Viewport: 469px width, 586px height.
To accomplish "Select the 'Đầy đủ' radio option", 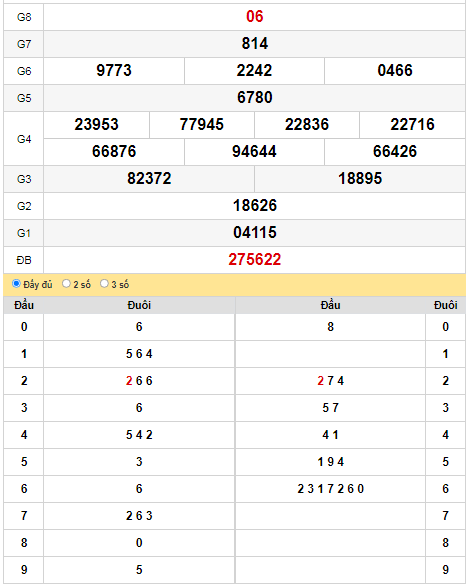I will coord(16,284).
